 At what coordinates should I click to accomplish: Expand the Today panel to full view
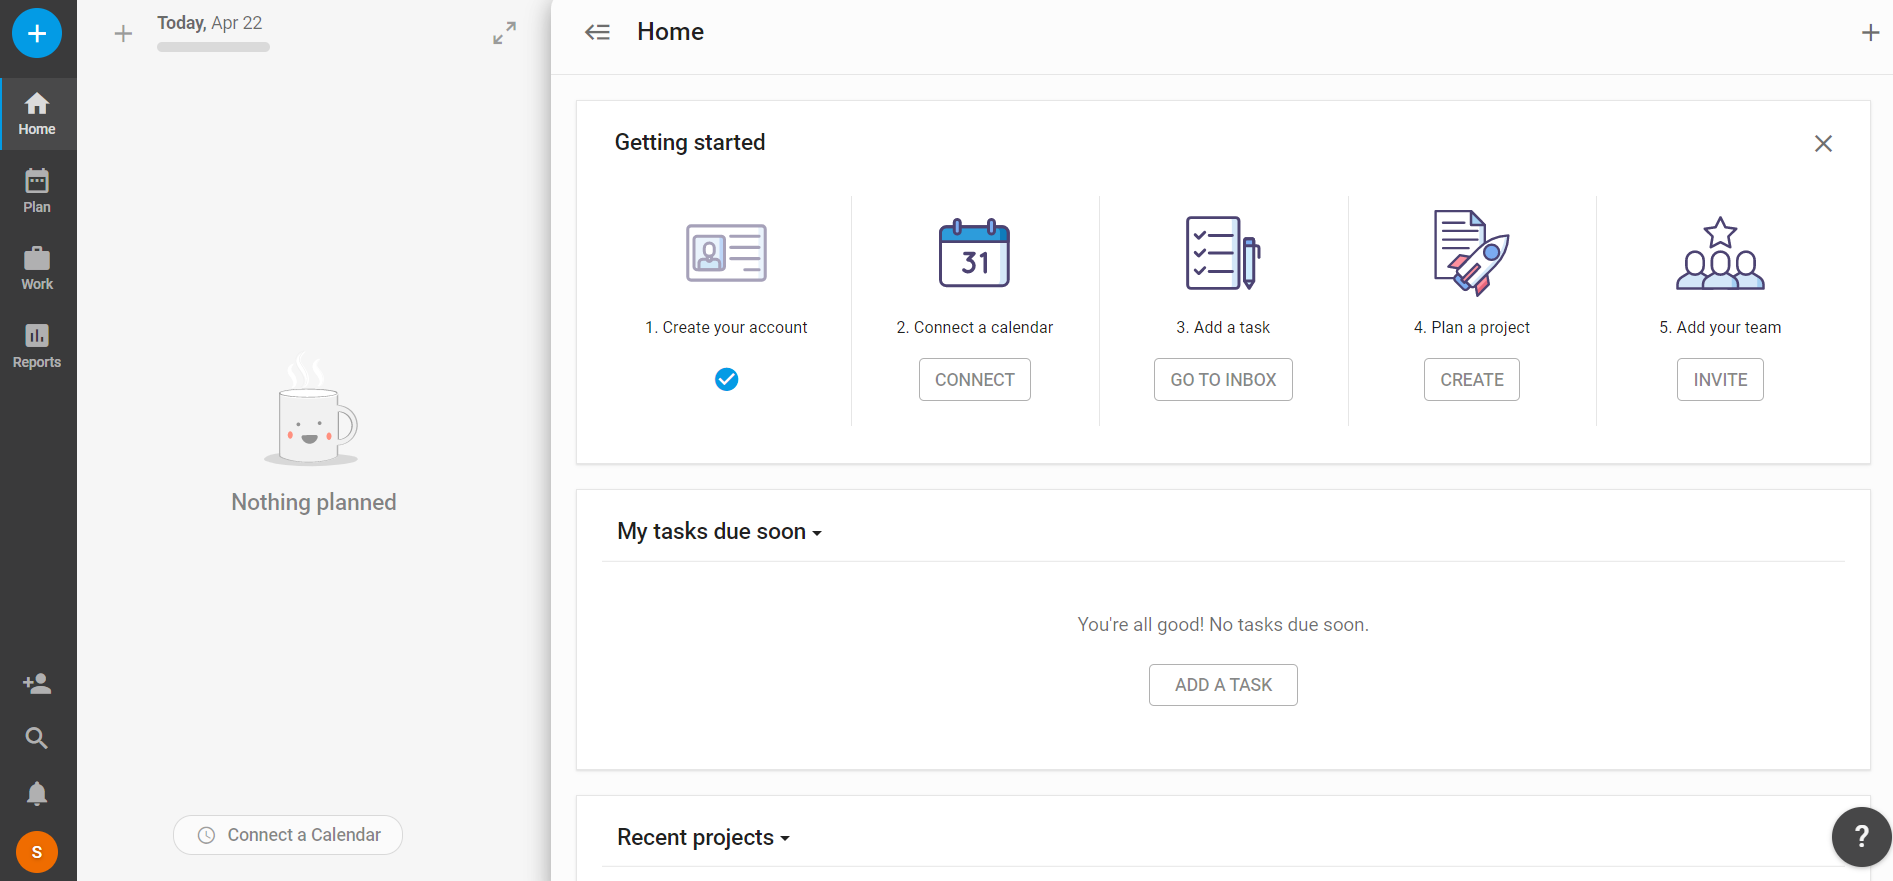505,33
